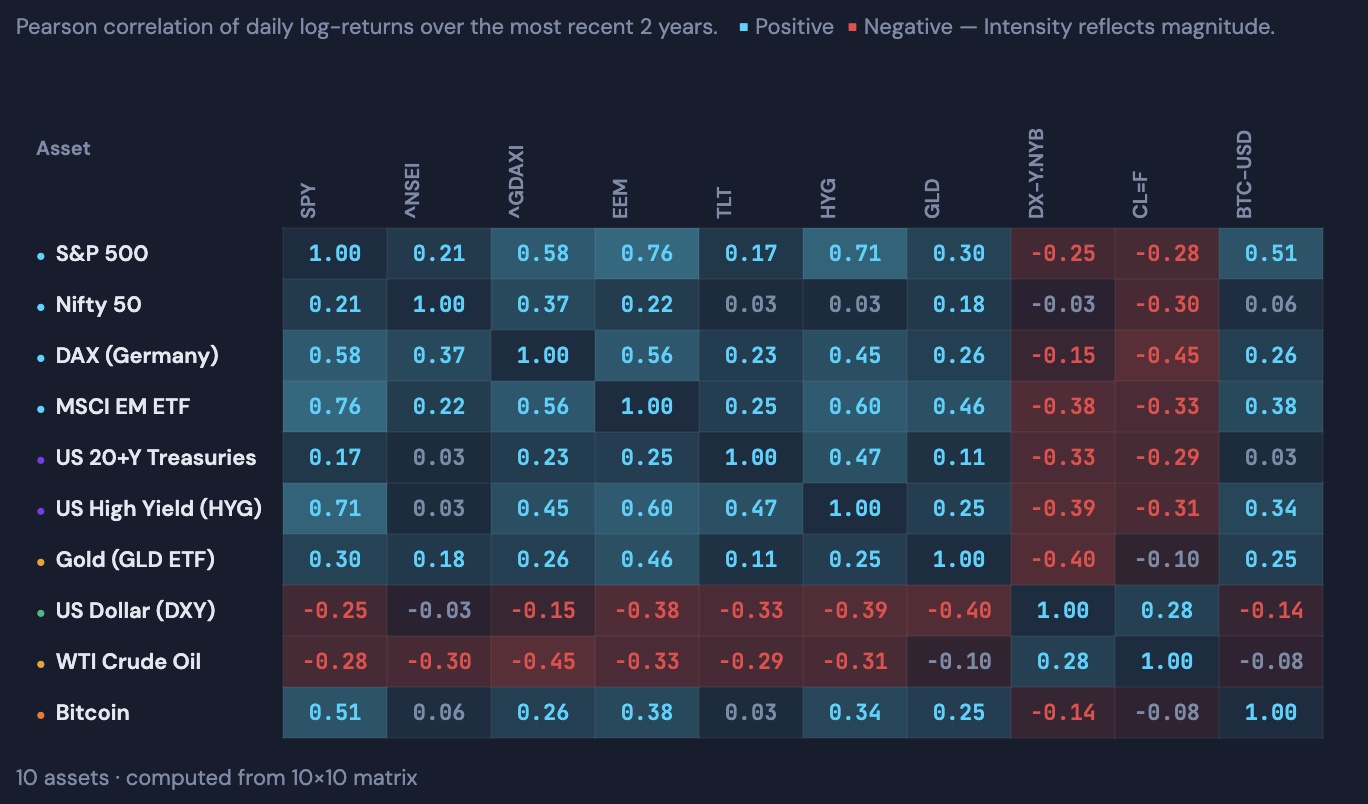Click the US Dollar (DXY) row label
The image size is (1368, 804).
tap(136, 611)
